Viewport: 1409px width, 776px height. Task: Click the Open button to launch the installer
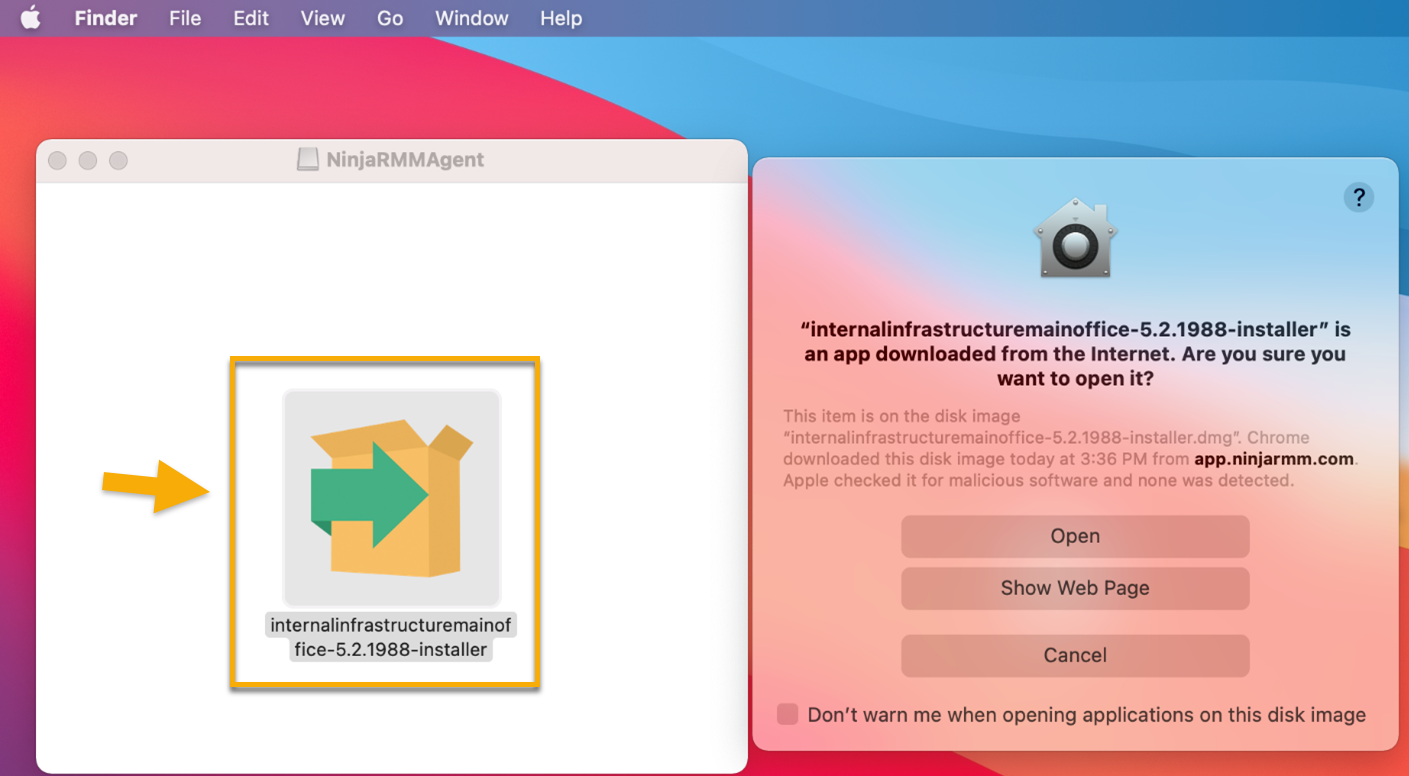point(1074,536)
